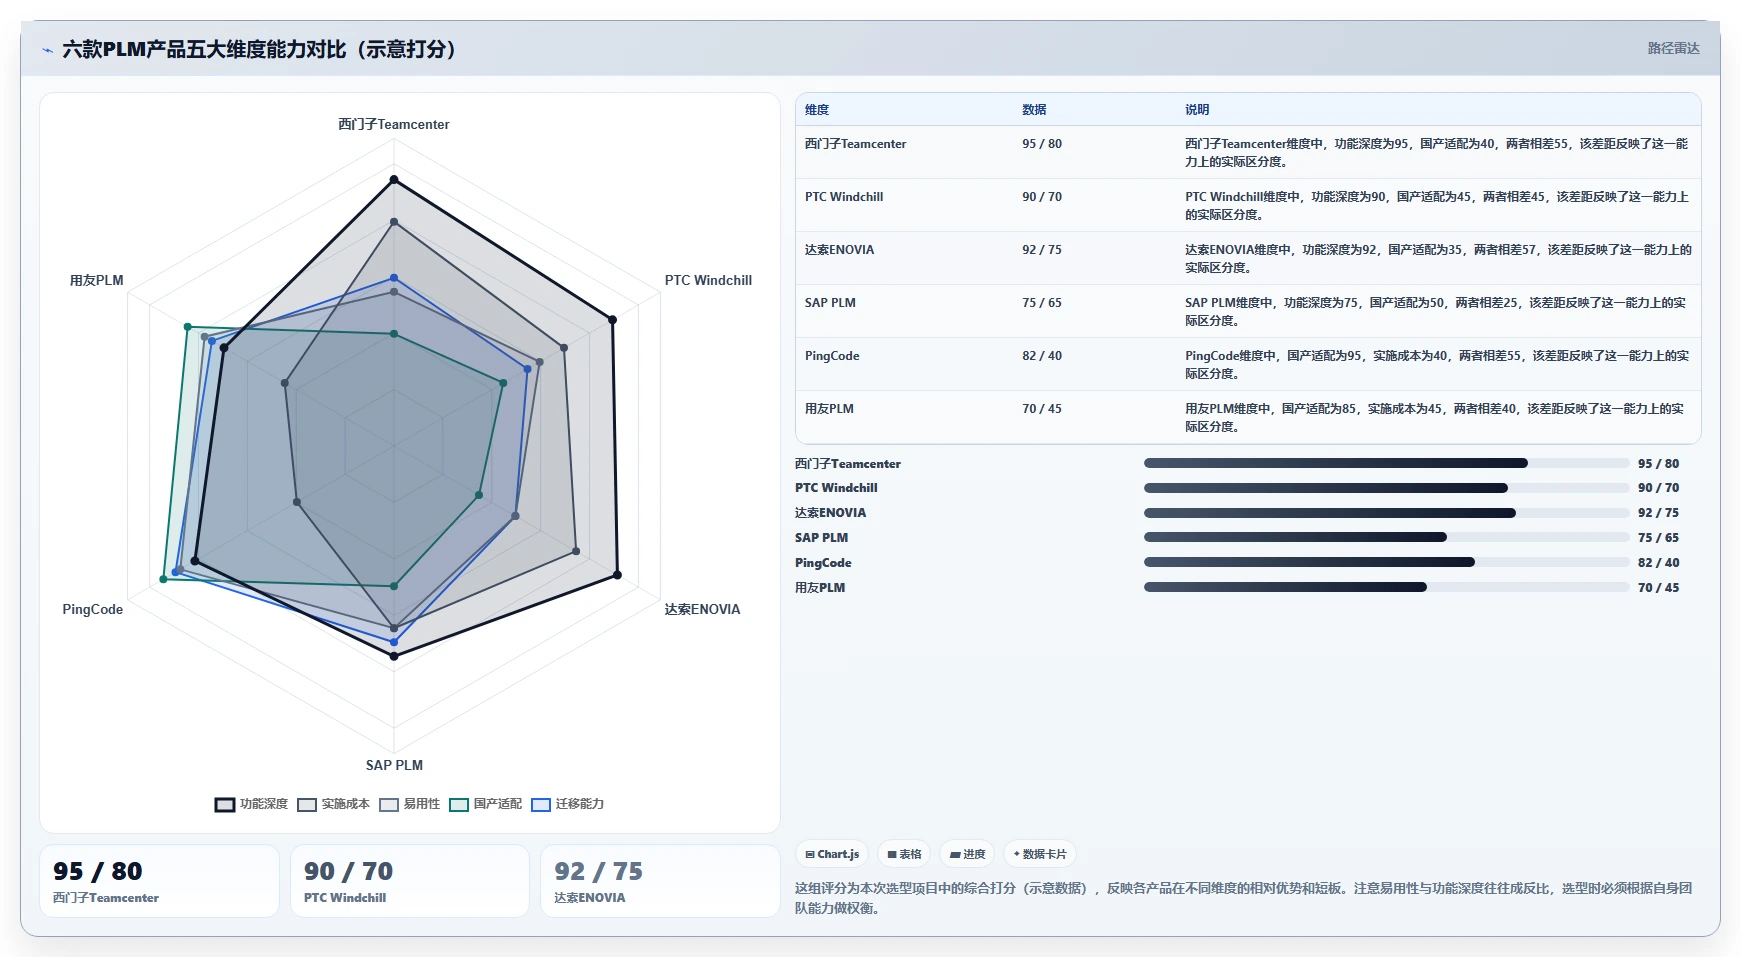Click the 95 / 80 value in the table
Image resolution: width=1741 pixels, height=957 pixels.
(x=1042, y=144)
